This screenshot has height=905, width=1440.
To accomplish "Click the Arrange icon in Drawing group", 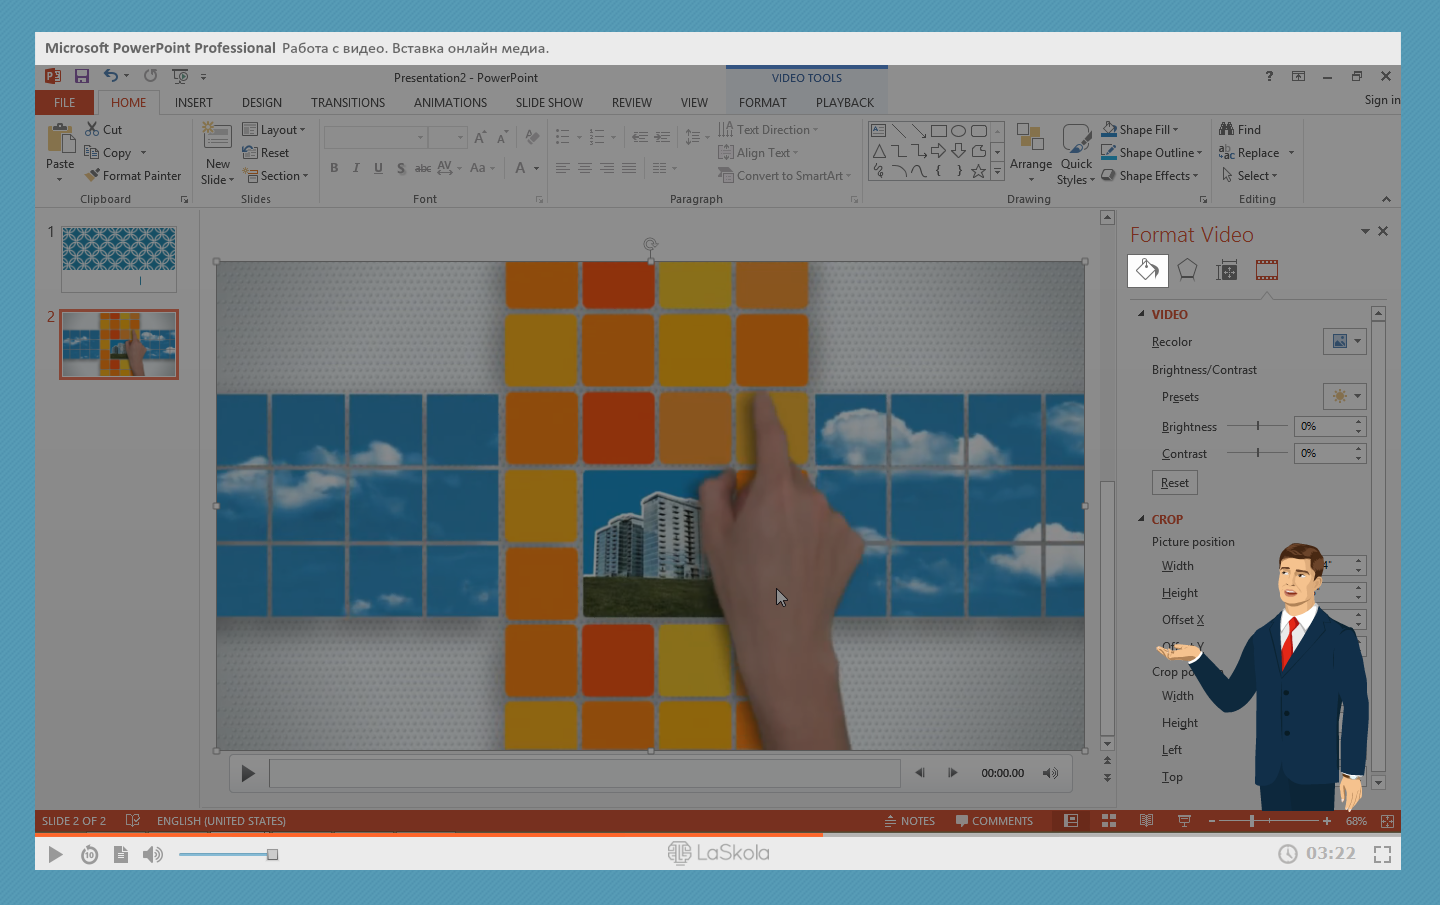I will pyautogui.click(x=1030, y=138).
